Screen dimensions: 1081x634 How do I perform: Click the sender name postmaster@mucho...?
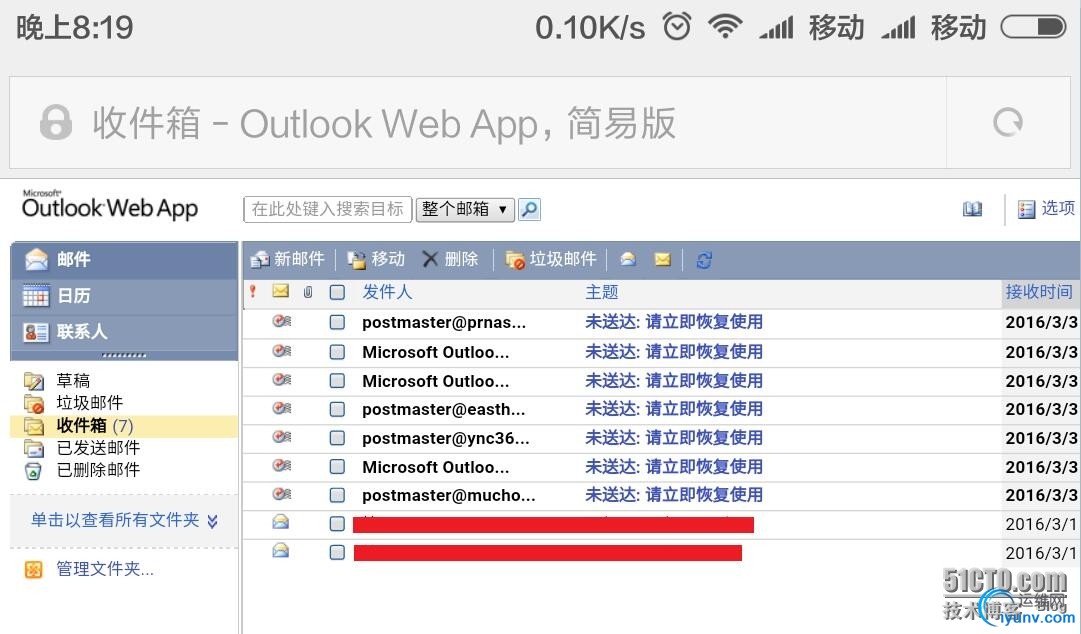click(x=449, y=495)
